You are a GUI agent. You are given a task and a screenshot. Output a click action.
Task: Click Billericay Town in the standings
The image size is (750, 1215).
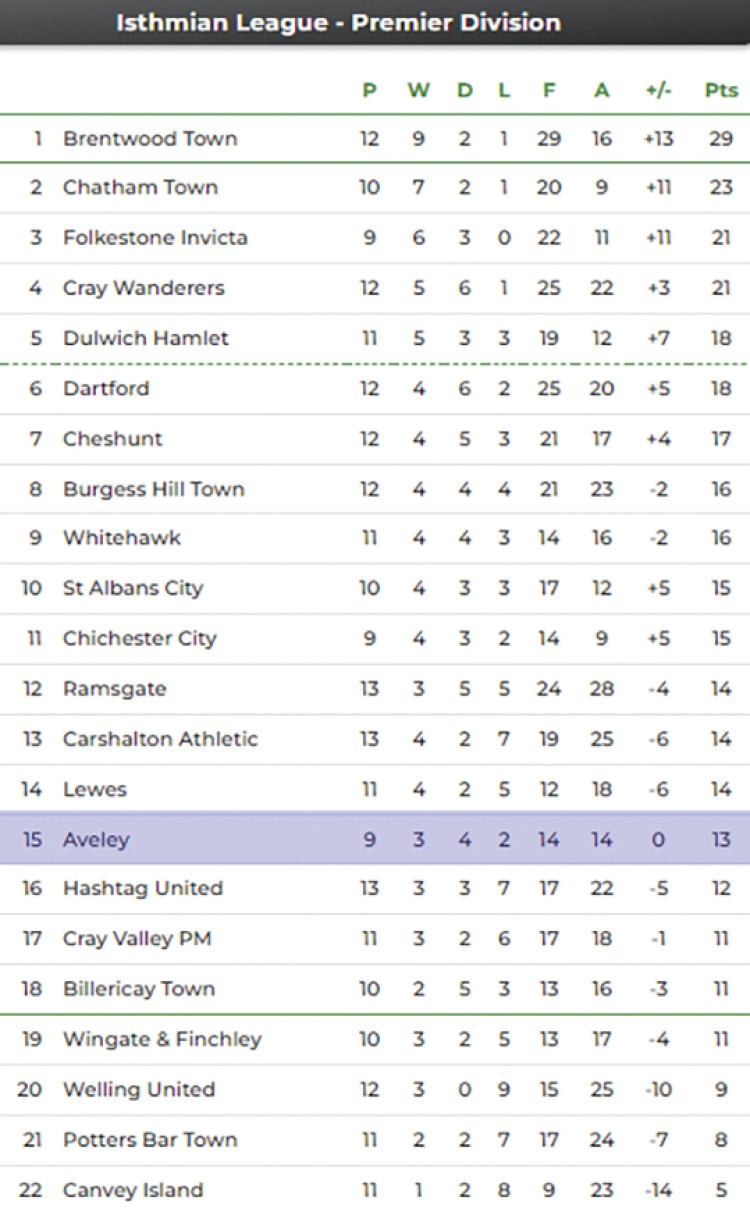(139, 989)
